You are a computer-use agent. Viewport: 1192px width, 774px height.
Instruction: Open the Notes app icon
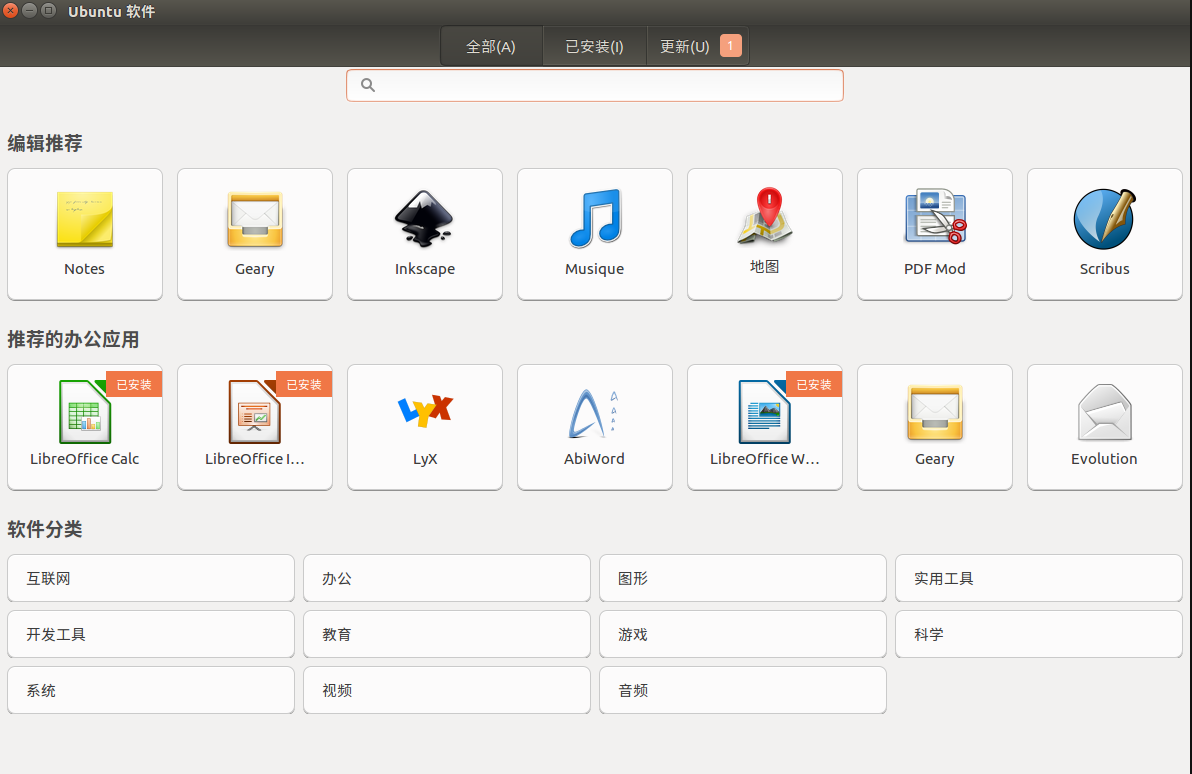(84, 219)
